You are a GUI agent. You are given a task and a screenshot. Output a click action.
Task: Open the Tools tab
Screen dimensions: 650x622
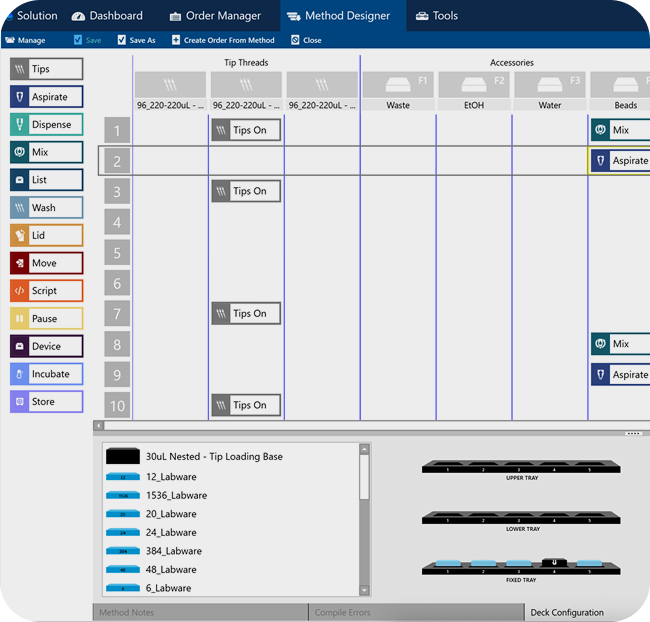(437, 16)
